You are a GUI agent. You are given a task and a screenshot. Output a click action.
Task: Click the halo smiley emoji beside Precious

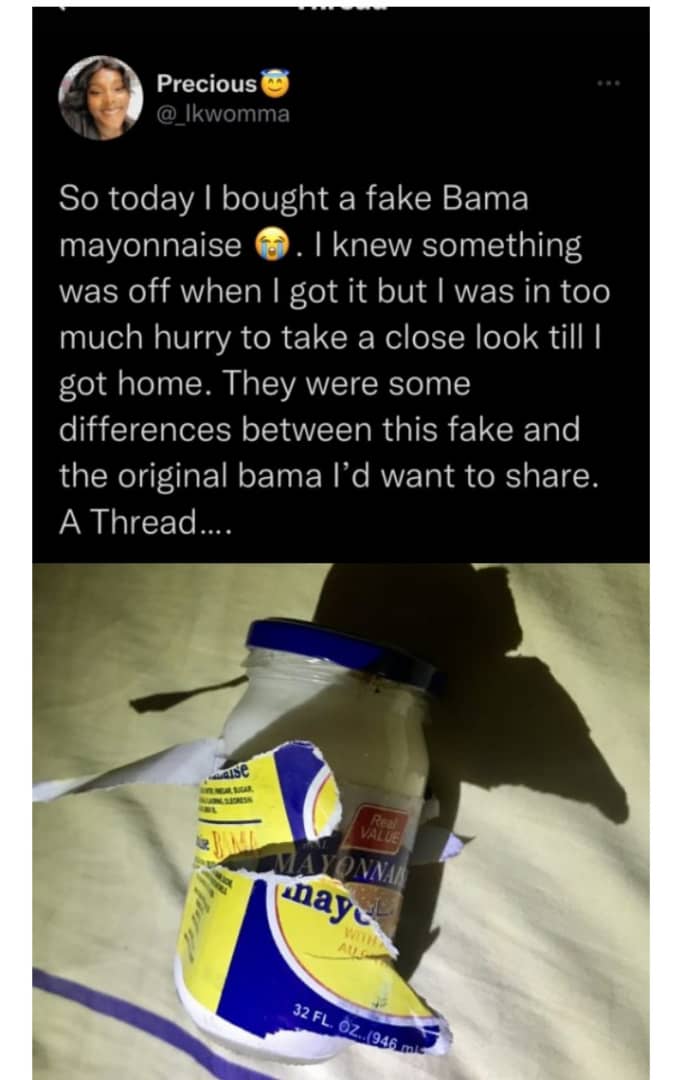click(274, 83)
